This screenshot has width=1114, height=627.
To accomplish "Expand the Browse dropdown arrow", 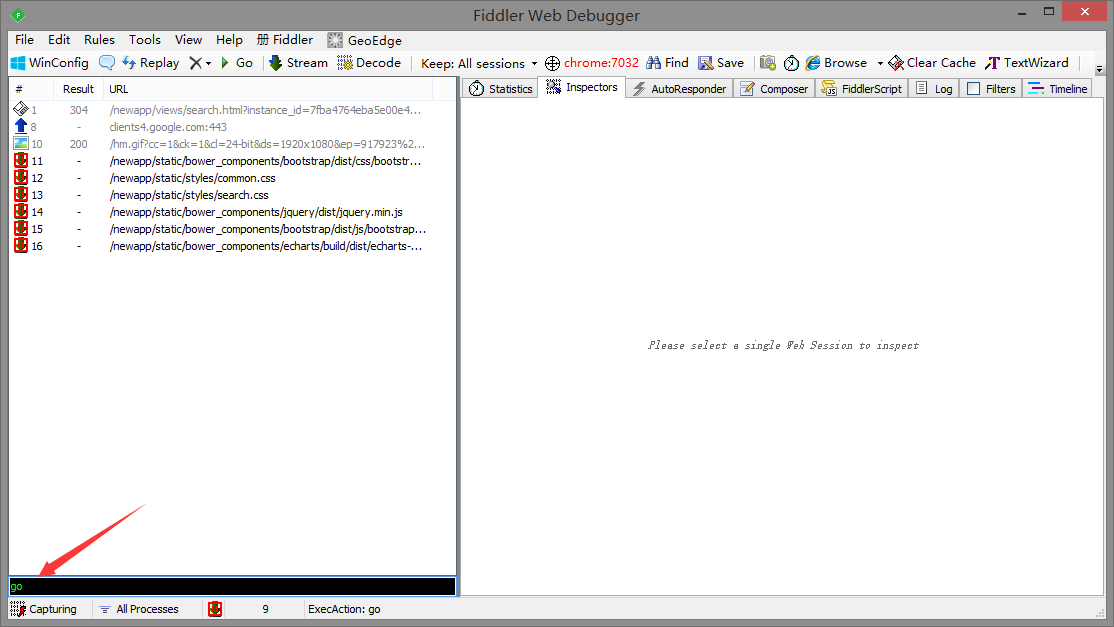I will coord(880,63).
